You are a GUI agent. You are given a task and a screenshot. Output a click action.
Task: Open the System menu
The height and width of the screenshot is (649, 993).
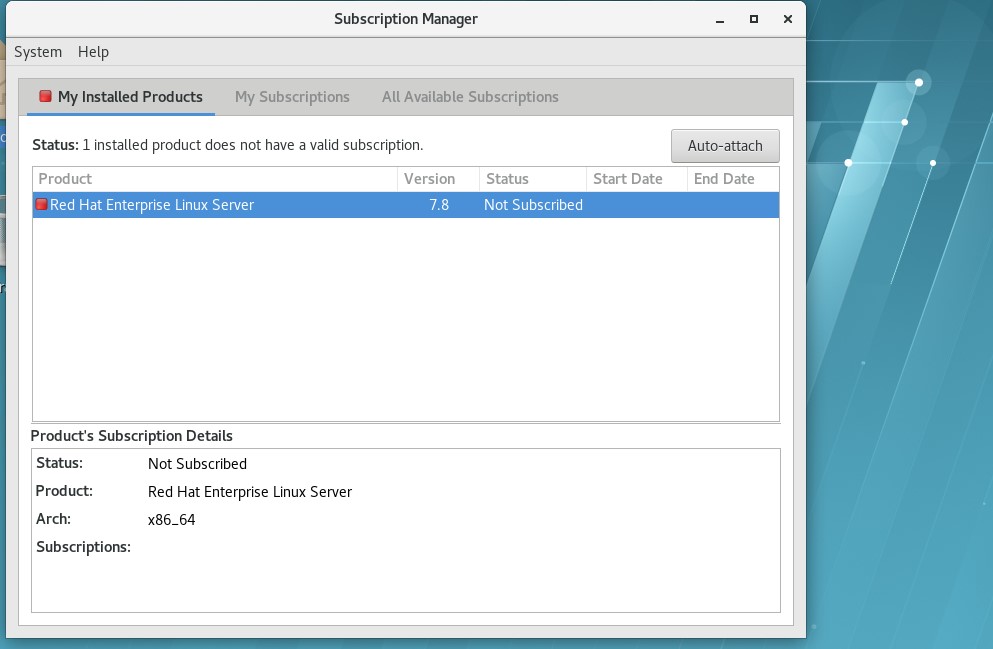click(38, 52)
